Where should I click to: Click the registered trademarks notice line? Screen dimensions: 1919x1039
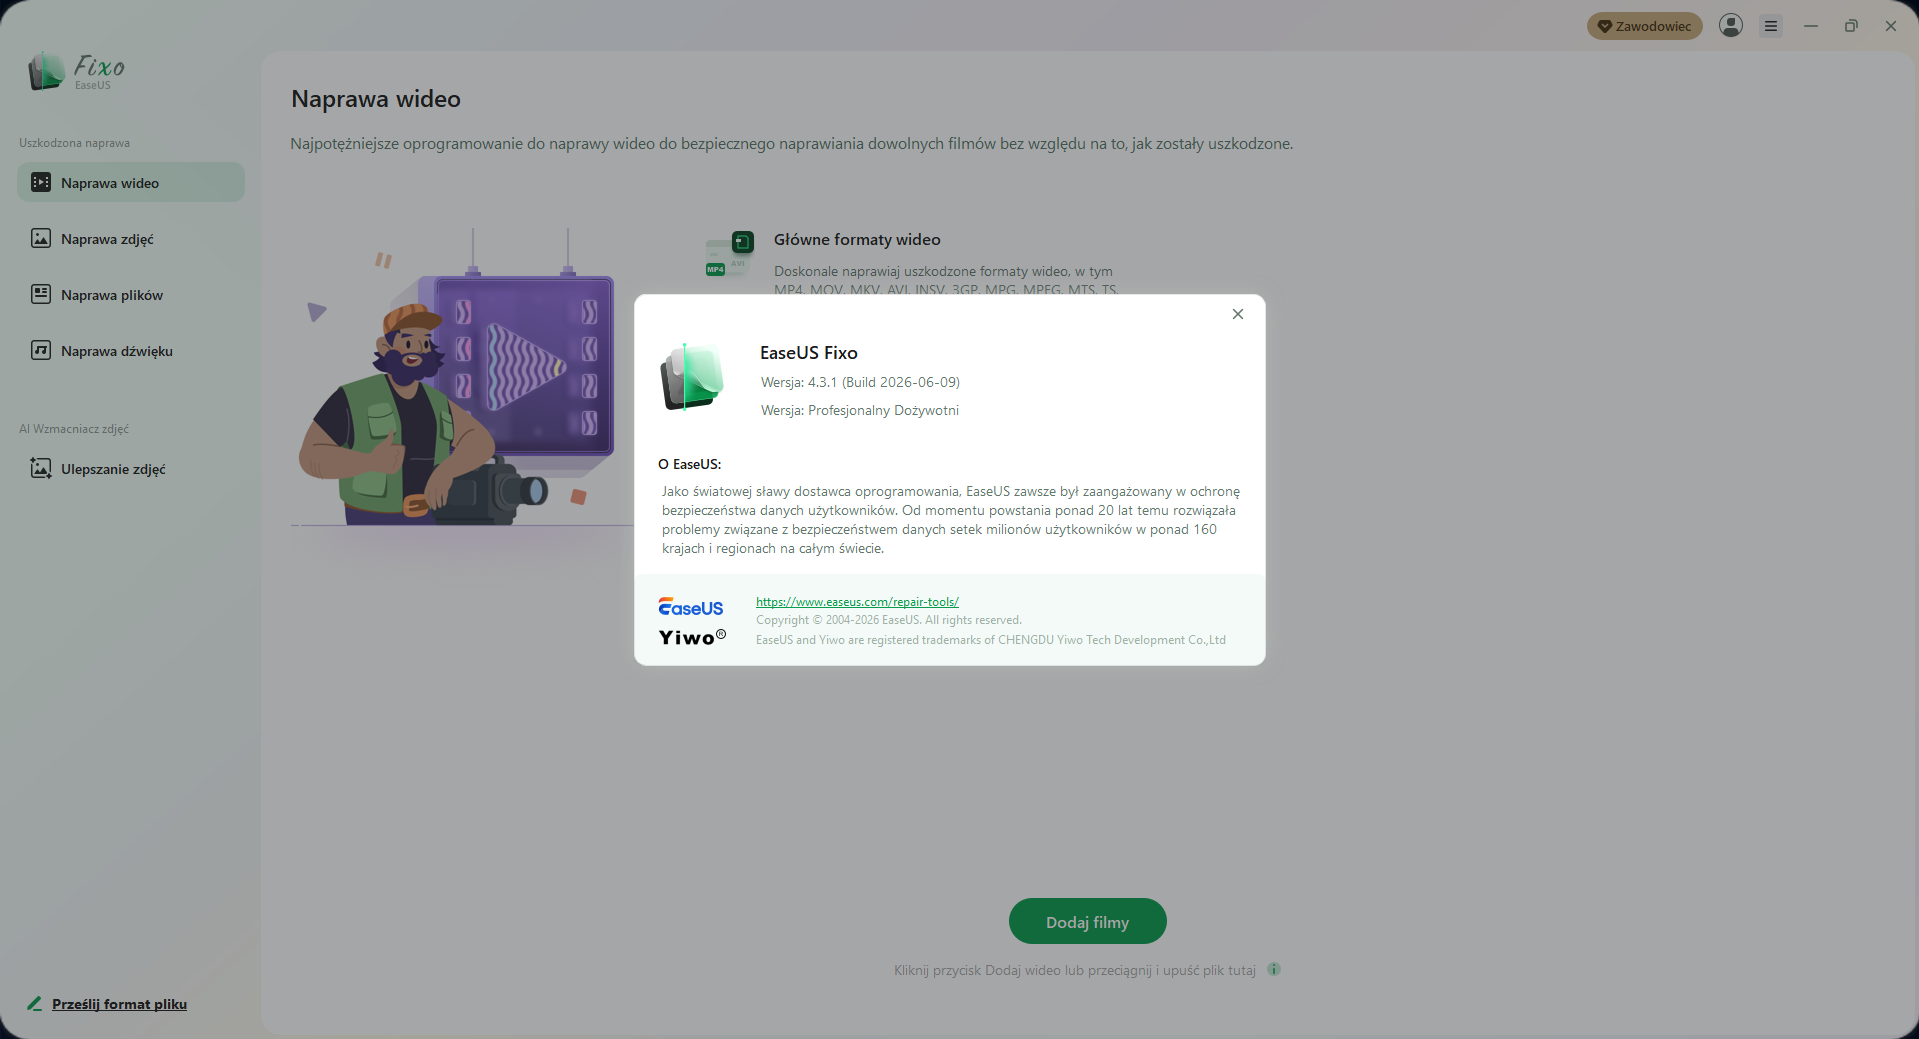(991, 640)
